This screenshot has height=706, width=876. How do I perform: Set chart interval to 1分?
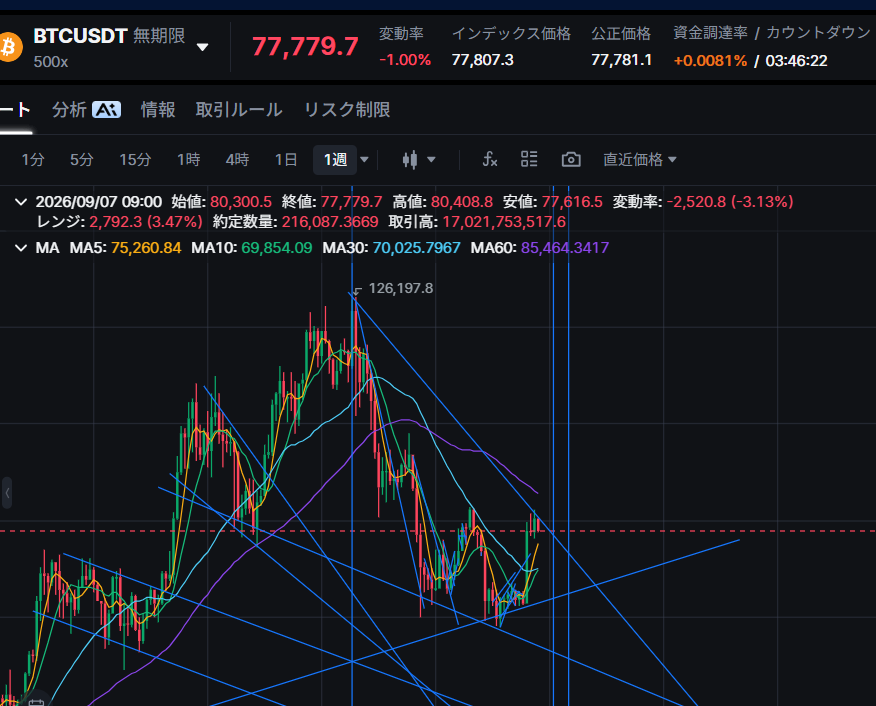coord(32,160)
